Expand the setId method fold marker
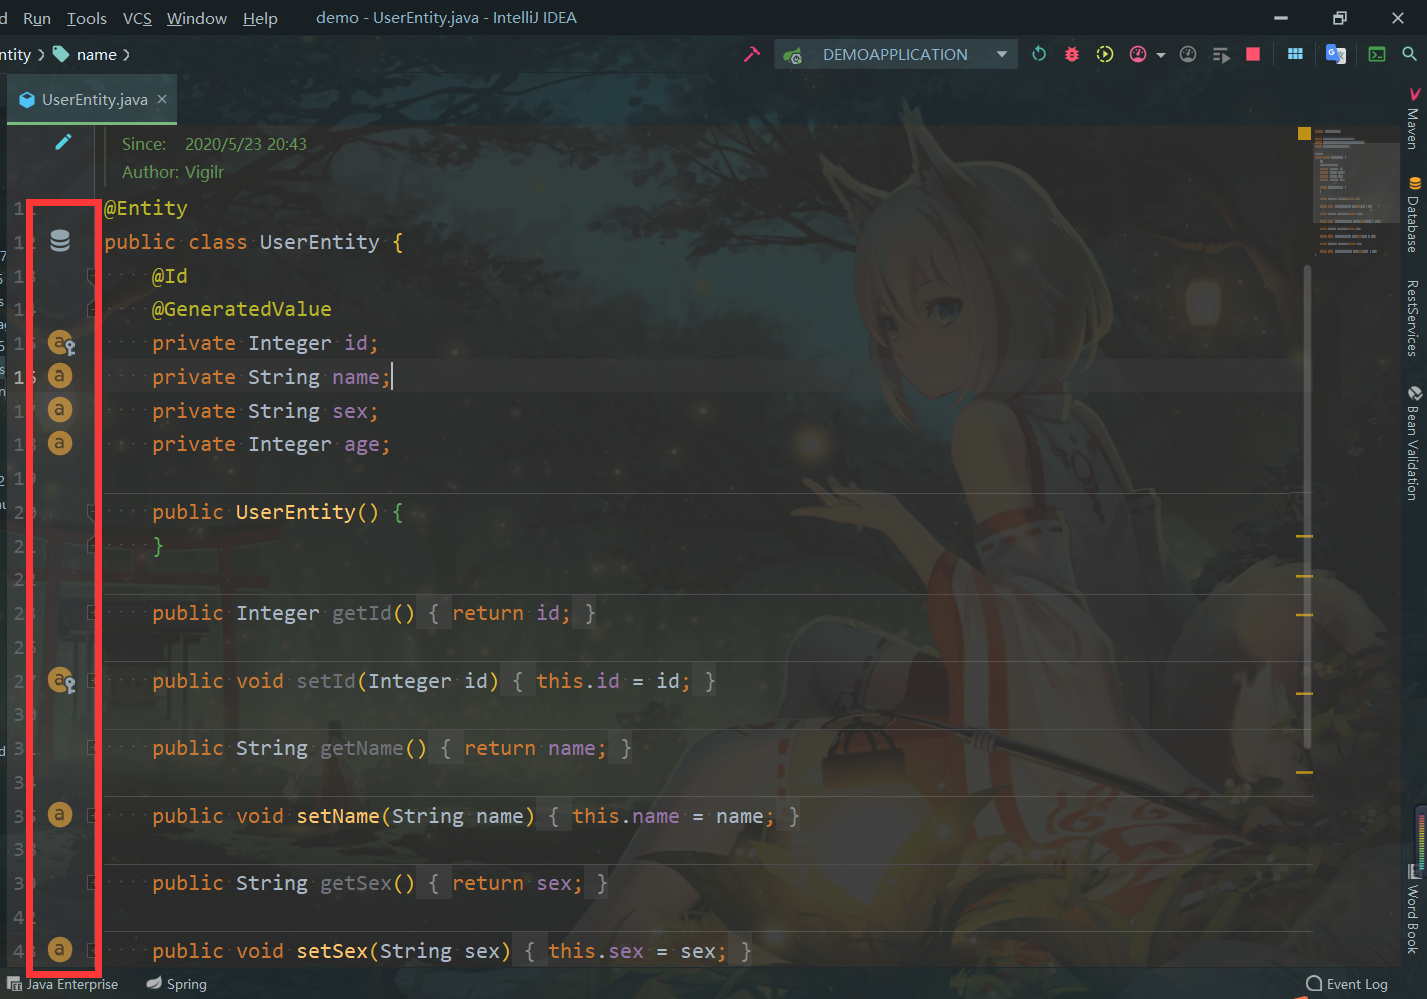This screenshot has height=999, width=1427. (x=91, y=681)
